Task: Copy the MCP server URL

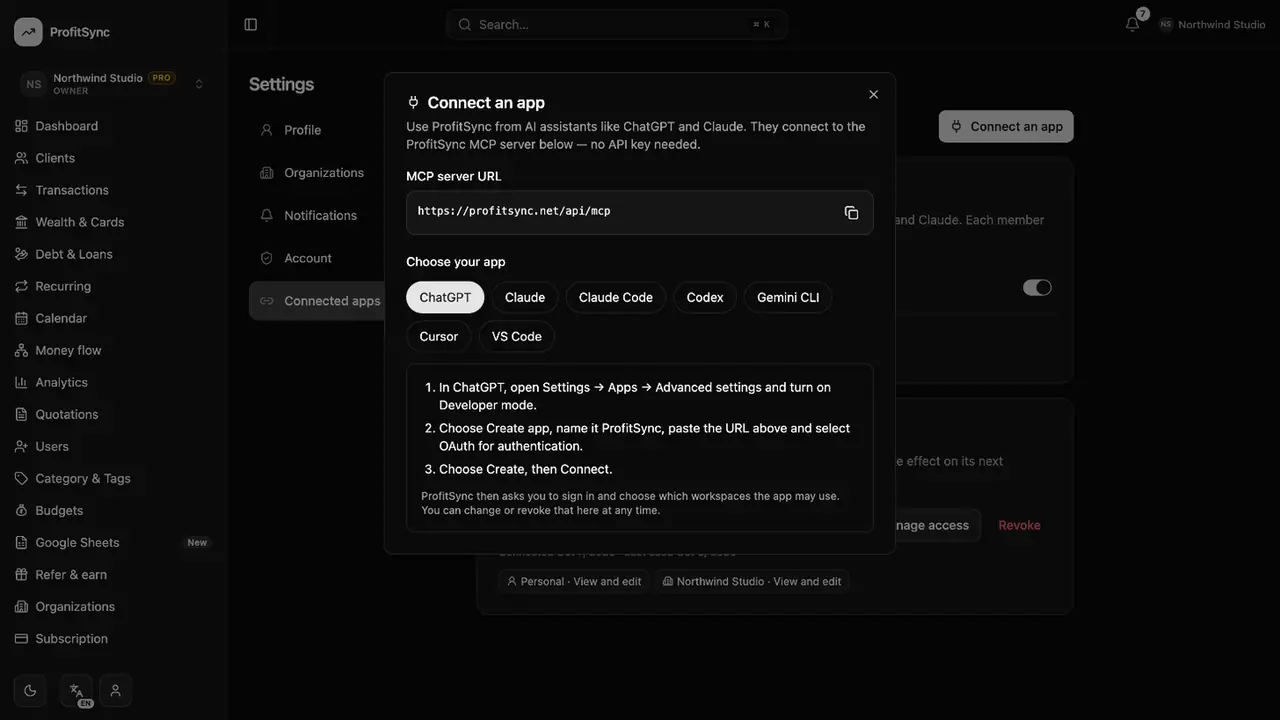Action: (851, 213)
